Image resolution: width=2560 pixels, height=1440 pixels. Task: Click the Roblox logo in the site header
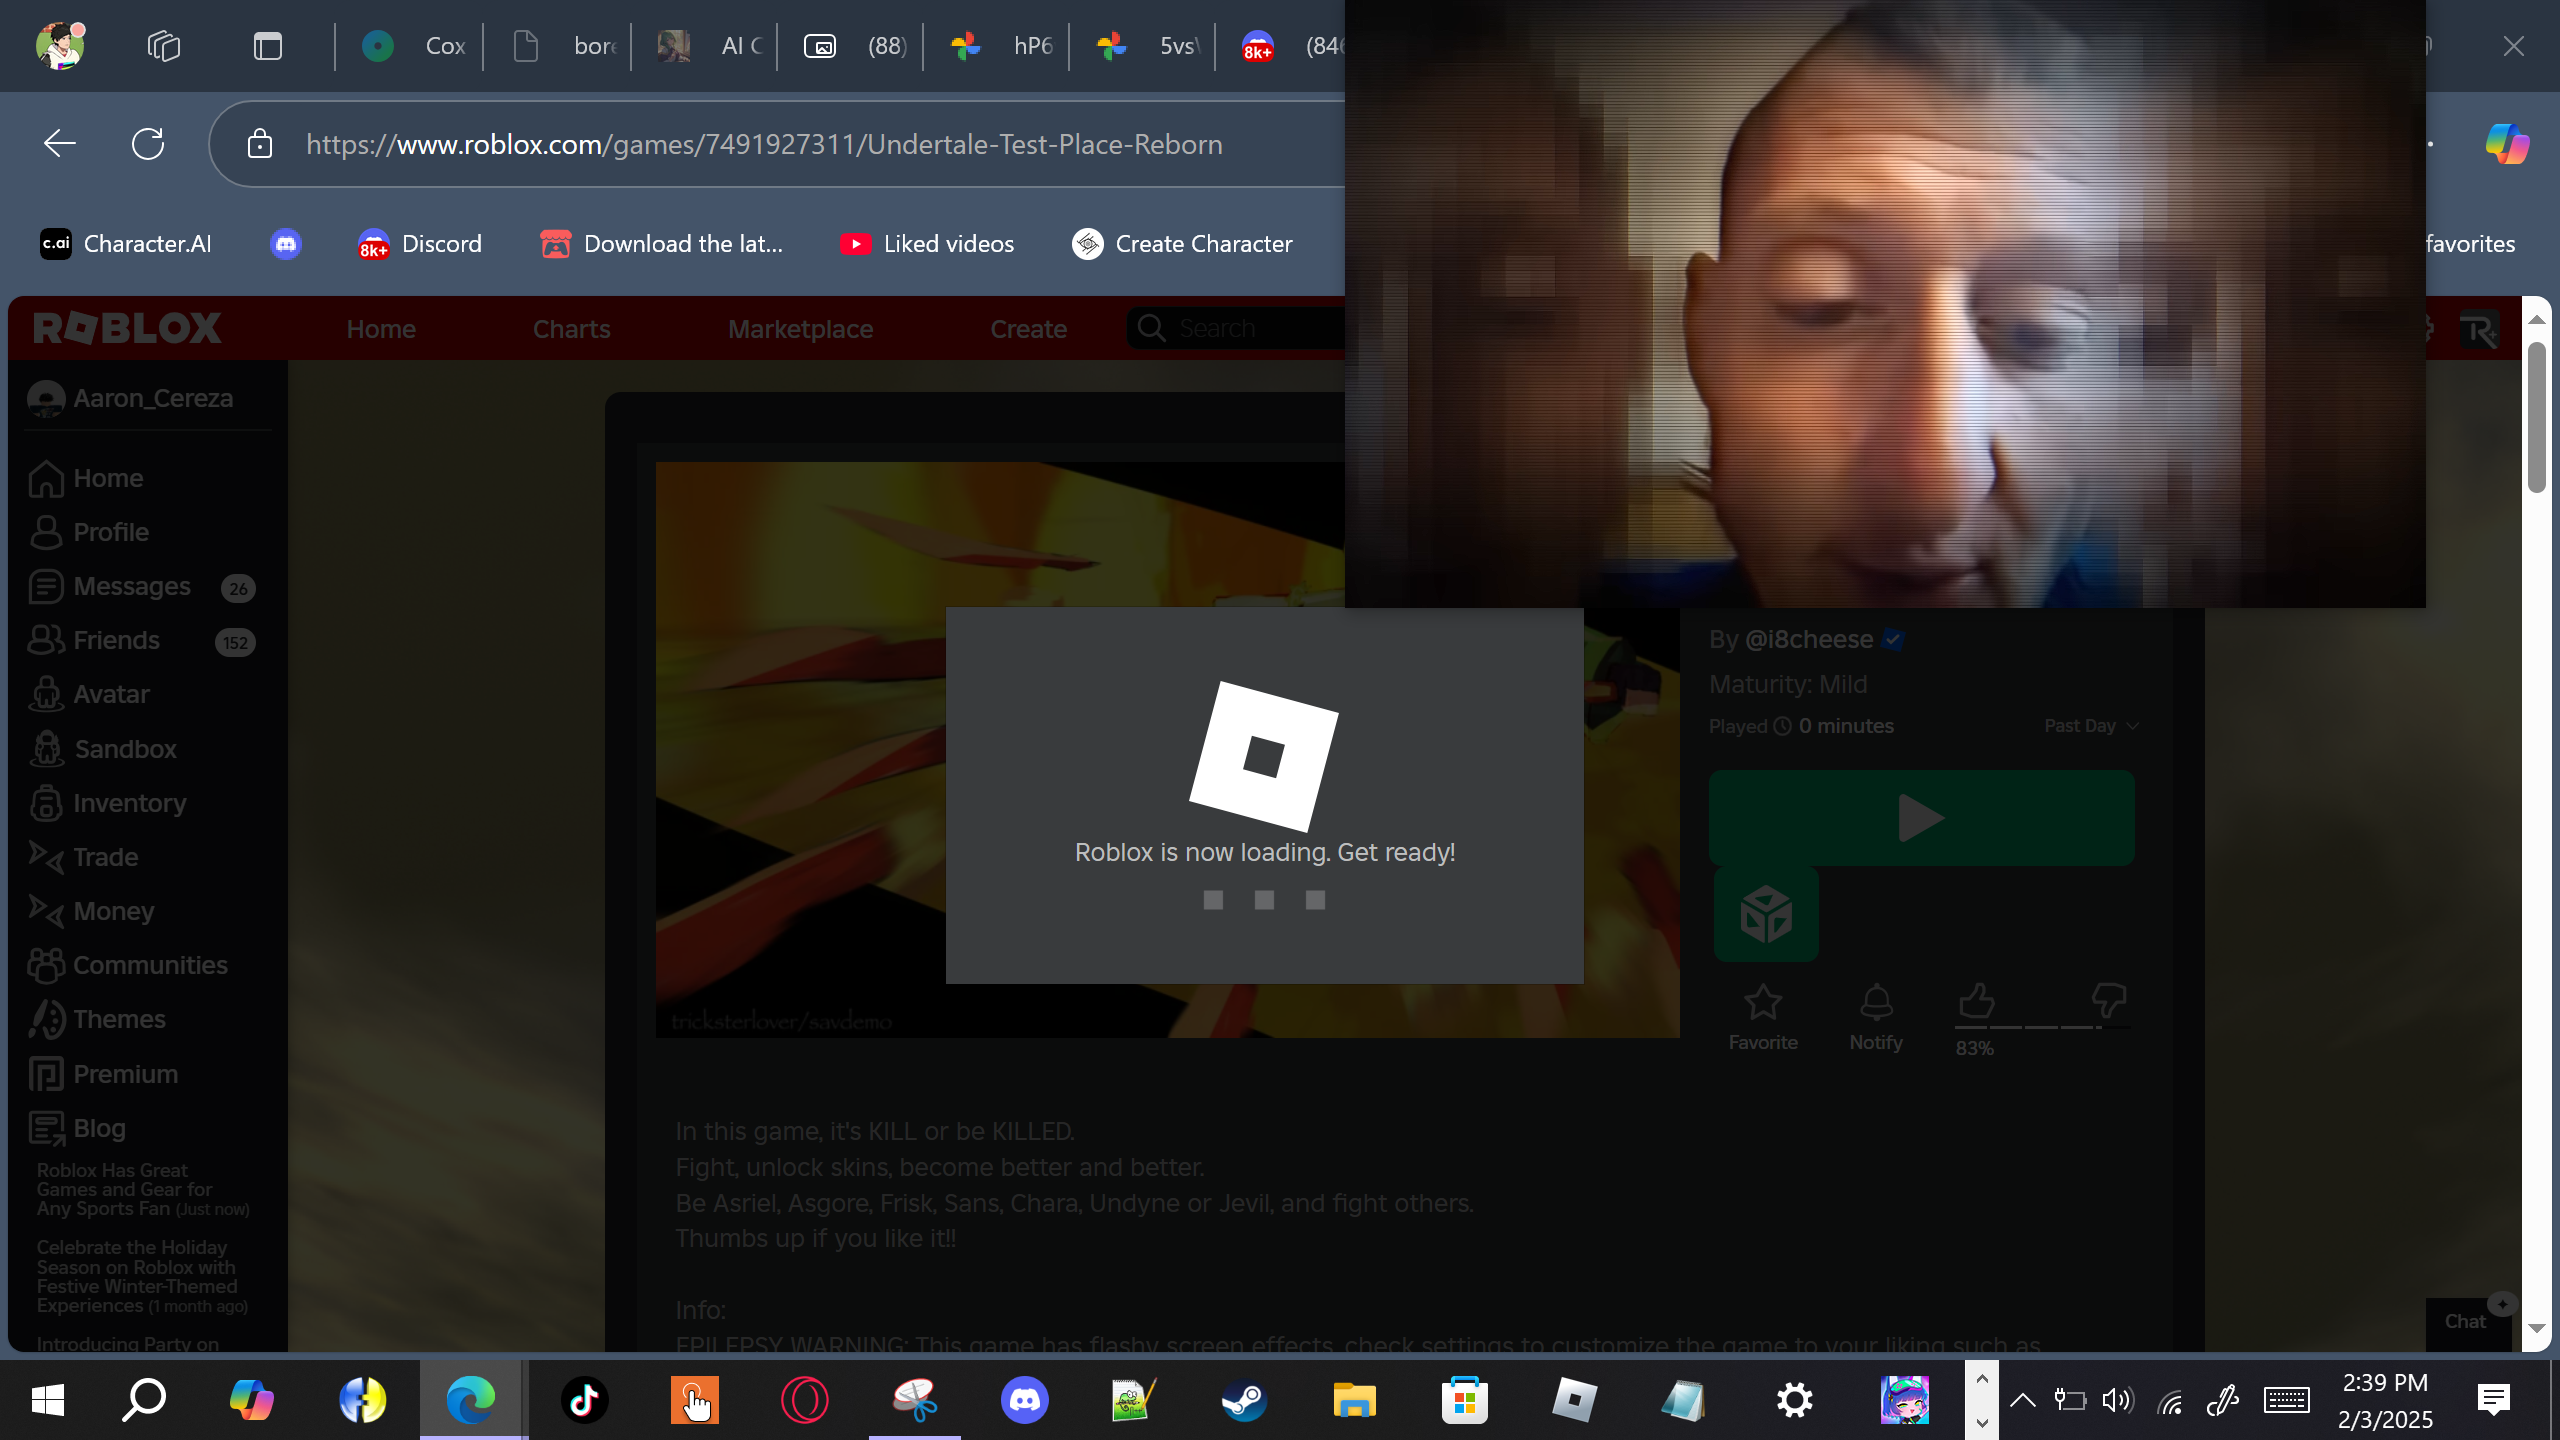[127, 328]
